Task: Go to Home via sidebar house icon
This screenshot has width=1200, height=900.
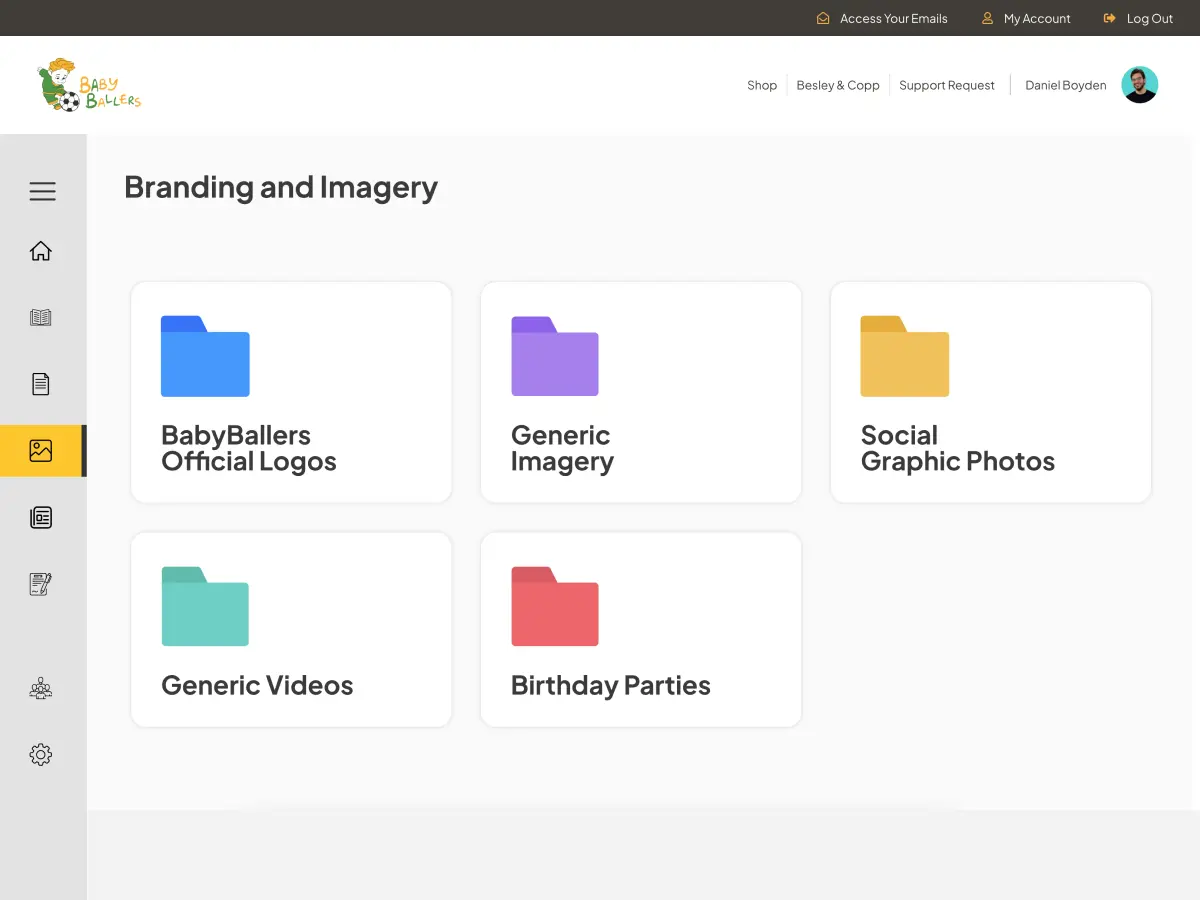Action: (41, 251)
